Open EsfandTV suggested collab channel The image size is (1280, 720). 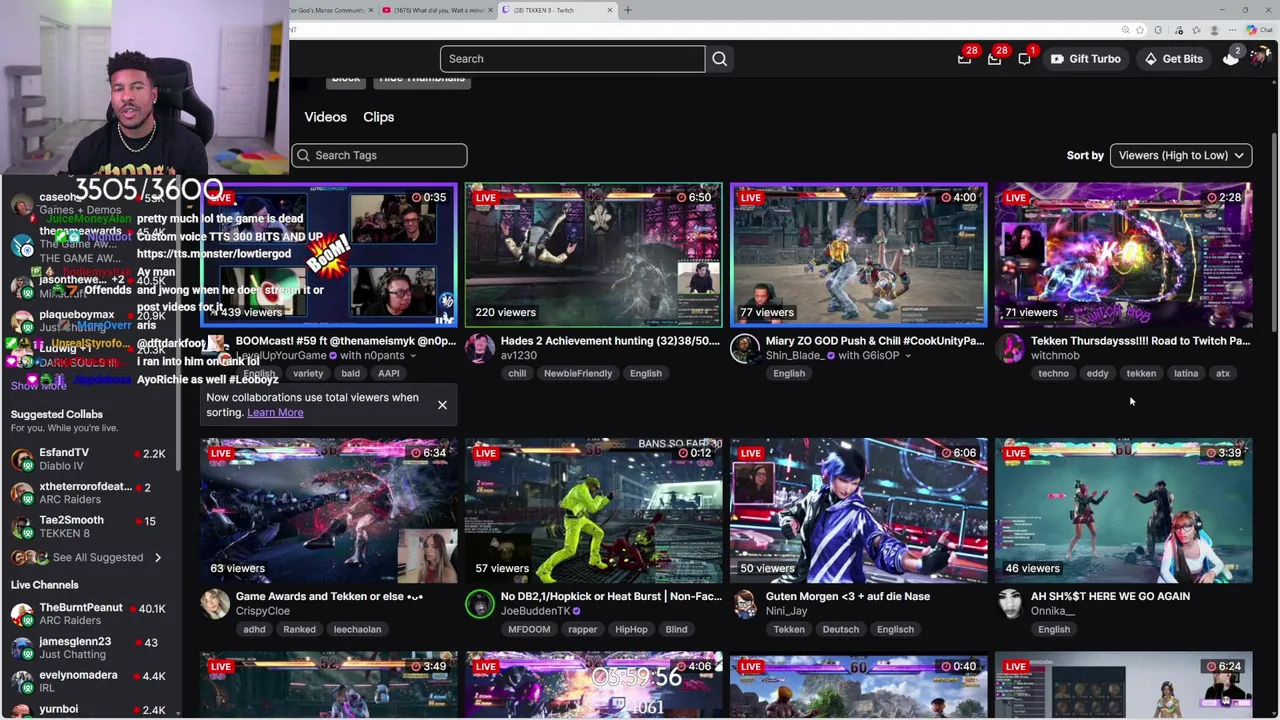88,459
